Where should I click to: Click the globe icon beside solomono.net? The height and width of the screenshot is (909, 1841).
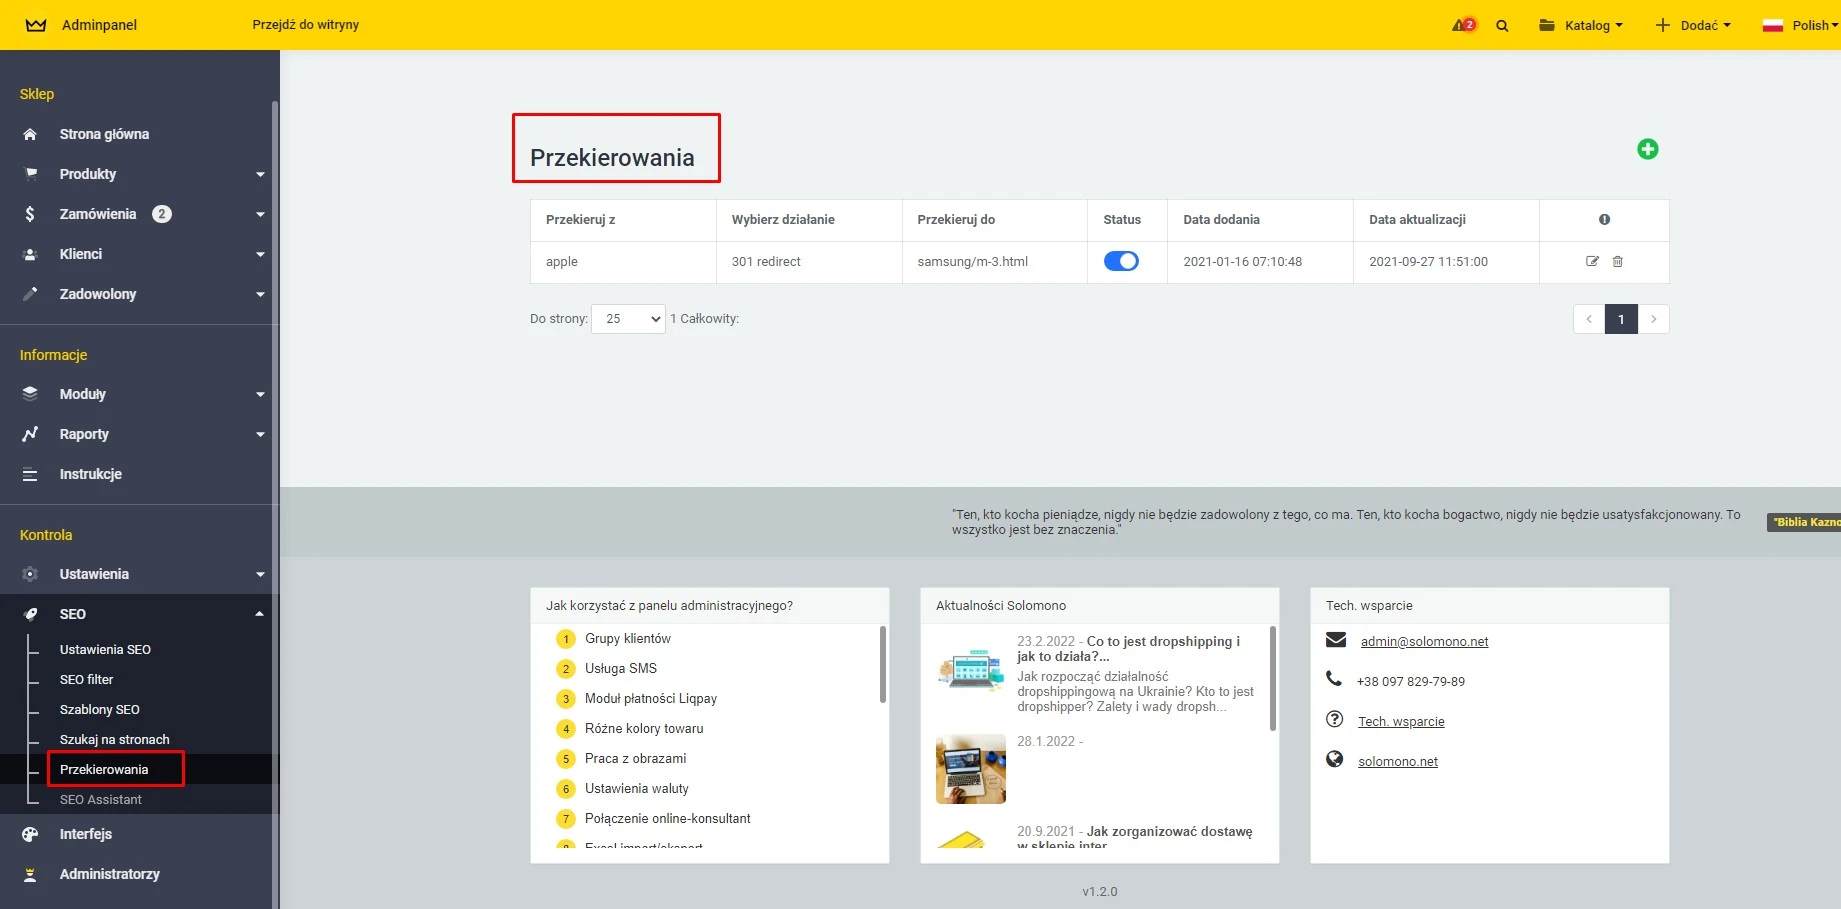click(1334, 758)
